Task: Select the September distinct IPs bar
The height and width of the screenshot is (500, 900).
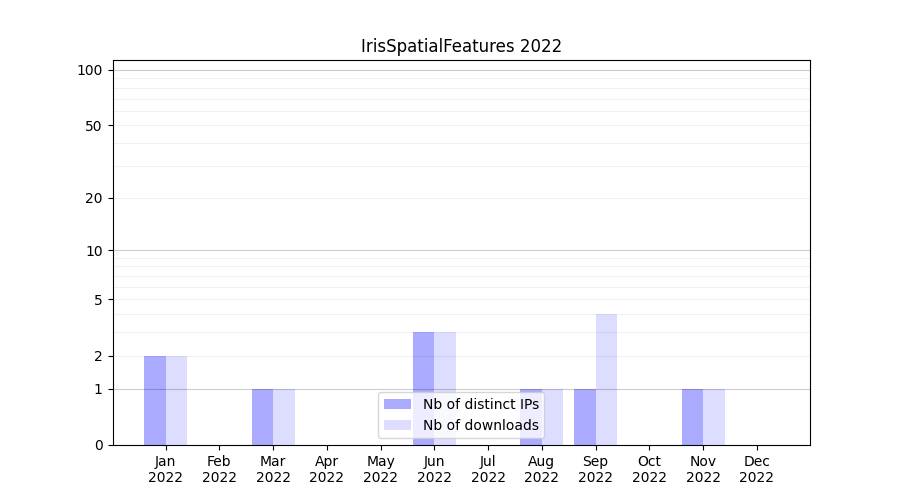Action: point(584,417)
